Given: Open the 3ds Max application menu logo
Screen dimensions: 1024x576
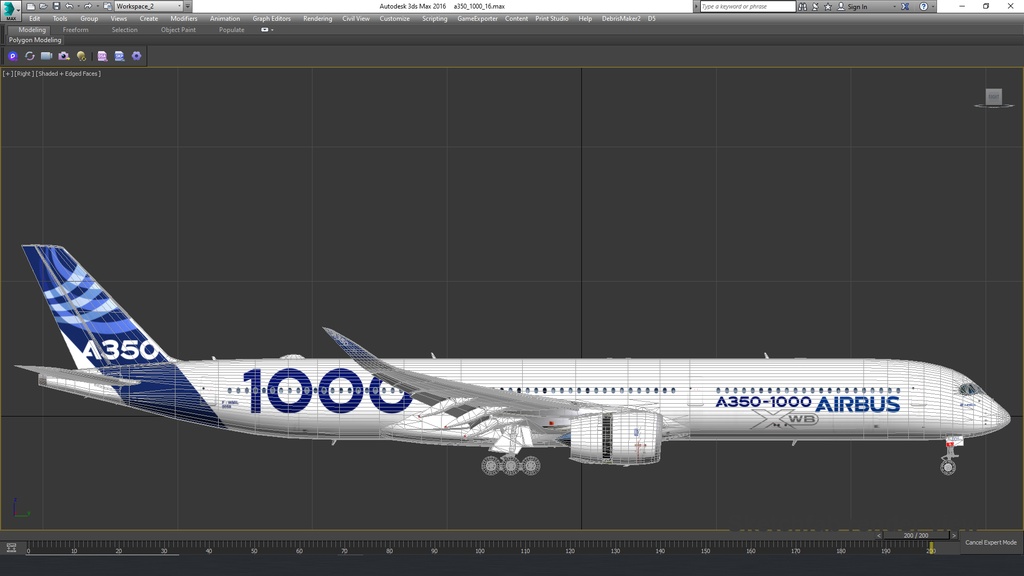Looking at the screenshot, I should tap(10, 8).
